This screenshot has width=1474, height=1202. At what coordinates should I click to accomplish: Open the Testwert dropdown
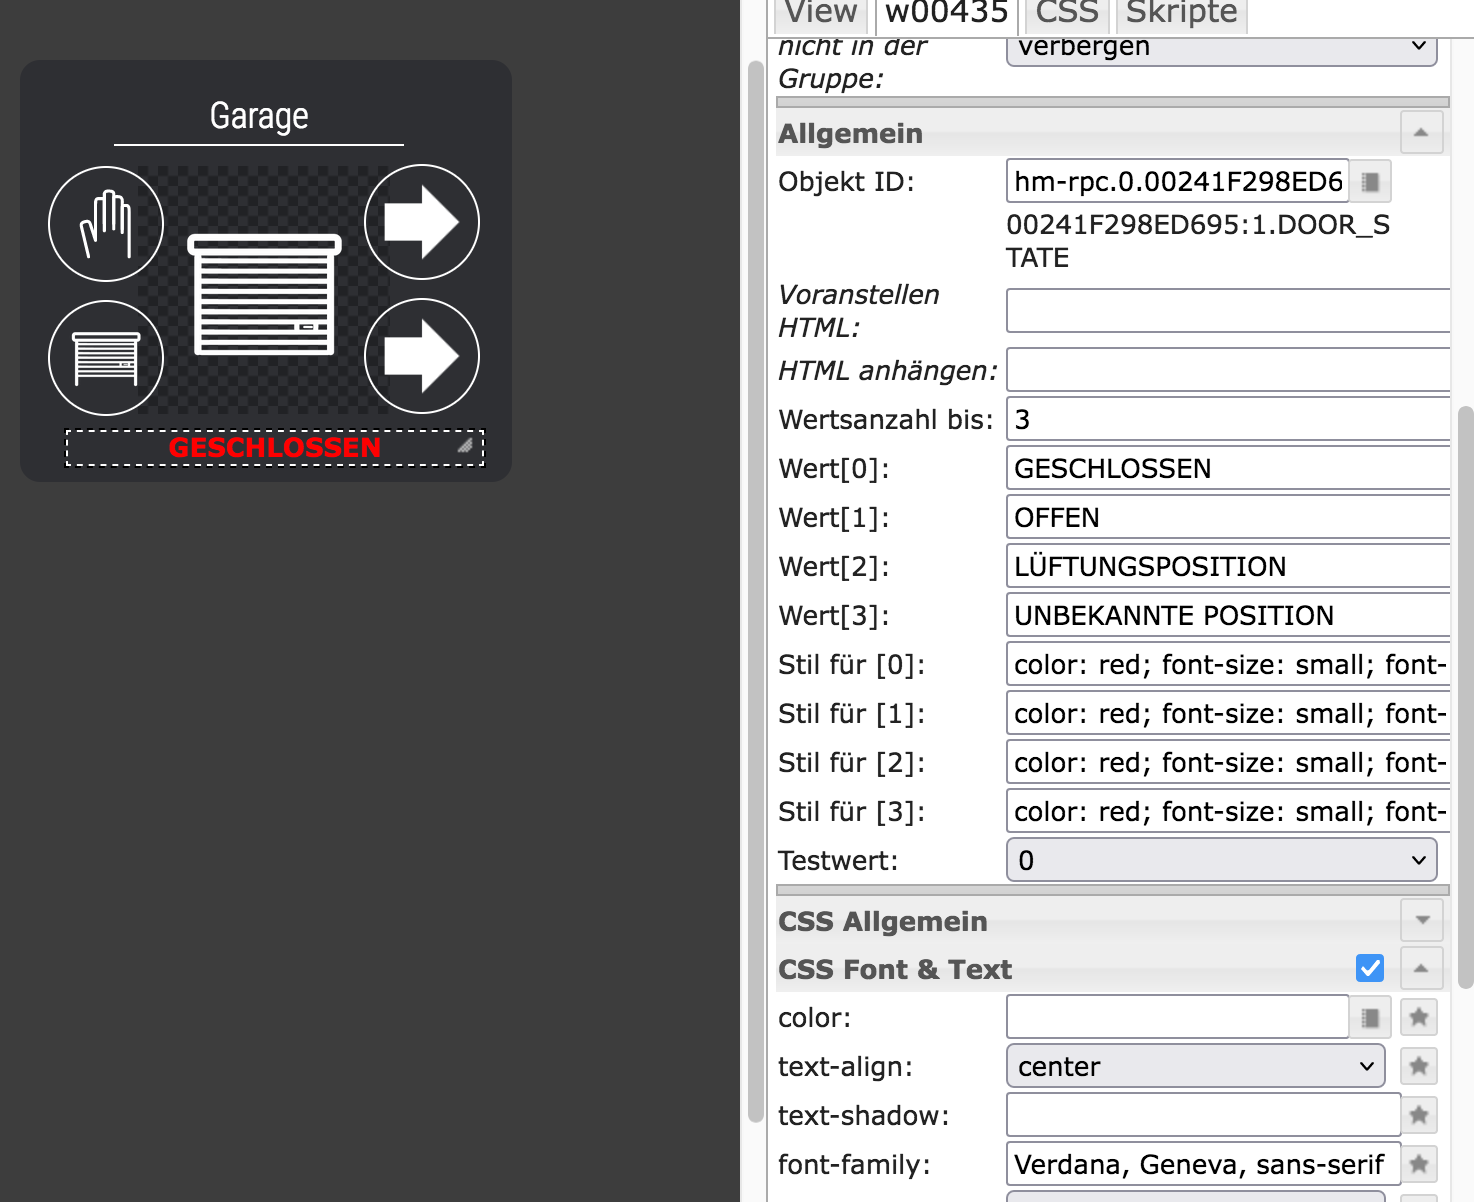[x=1221, y=860]
